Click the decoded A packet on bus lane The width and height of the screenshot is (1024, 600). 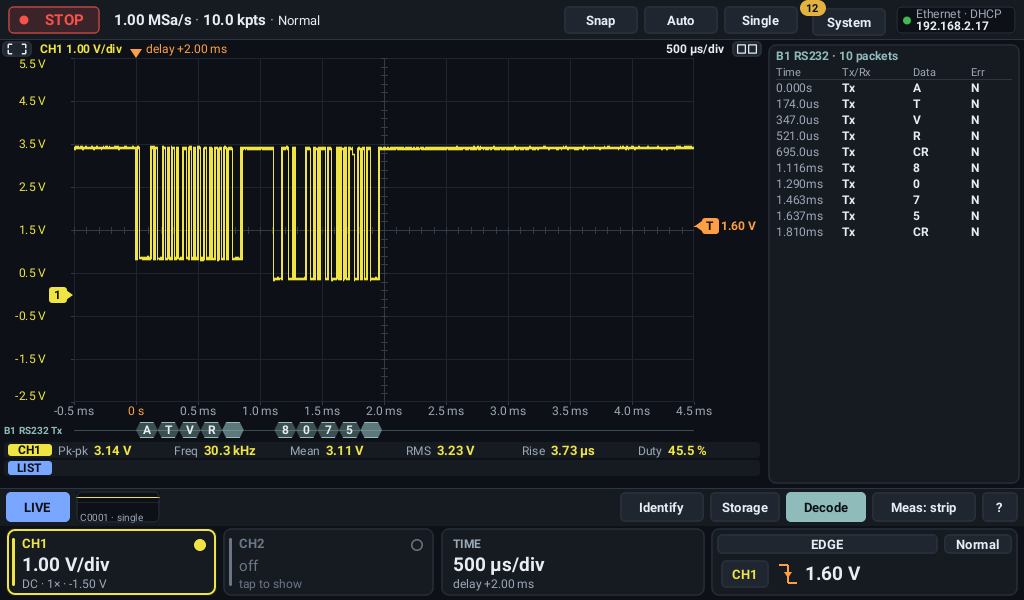coord(147,430)
